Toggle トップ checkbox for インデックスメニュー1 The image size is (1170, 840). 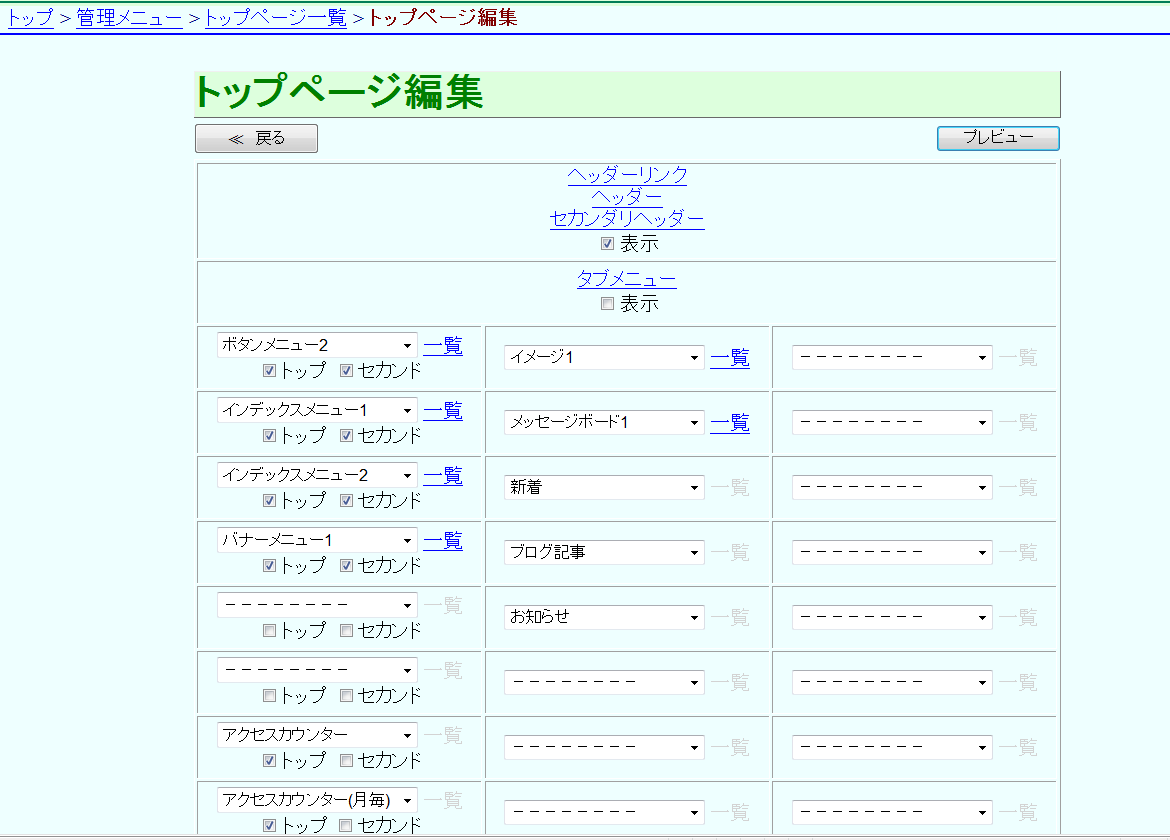[x=269, y=436]
